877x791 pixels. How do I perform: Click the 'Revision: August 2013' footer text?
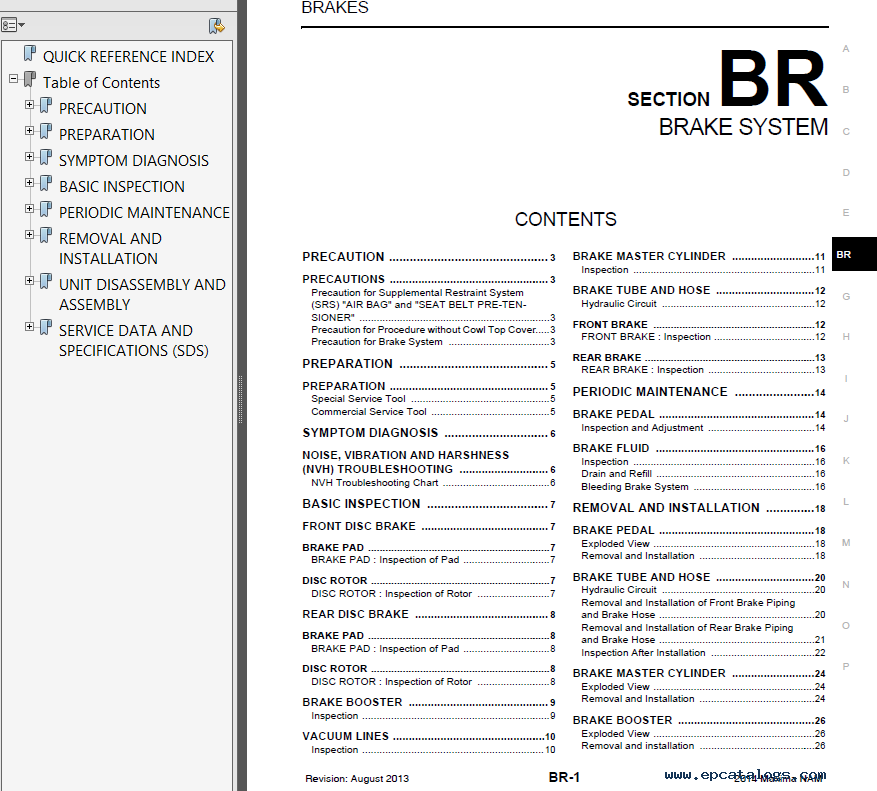coord(357,779)
